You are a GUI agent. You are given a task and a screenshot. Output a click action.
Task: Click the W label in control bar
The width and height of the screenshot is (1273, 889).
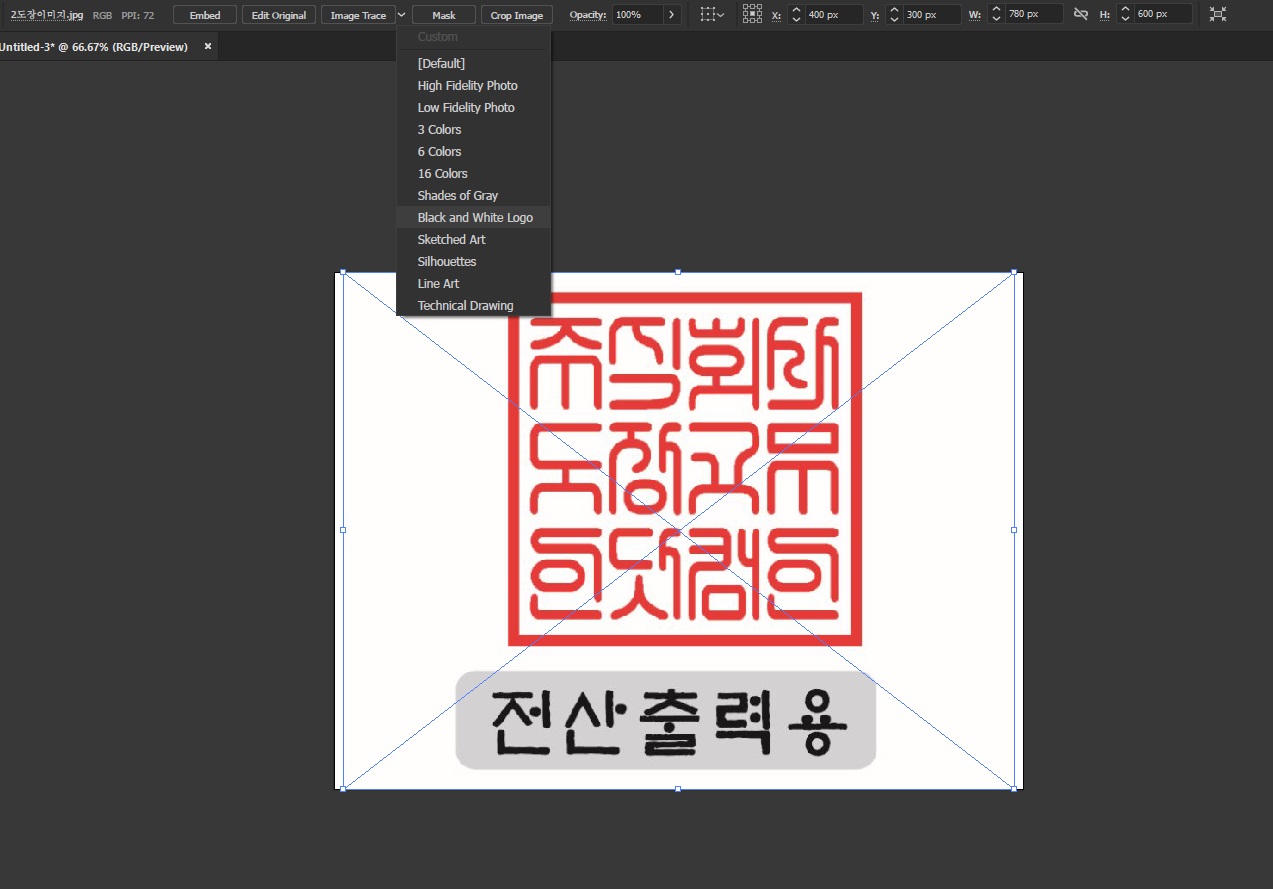974,15
